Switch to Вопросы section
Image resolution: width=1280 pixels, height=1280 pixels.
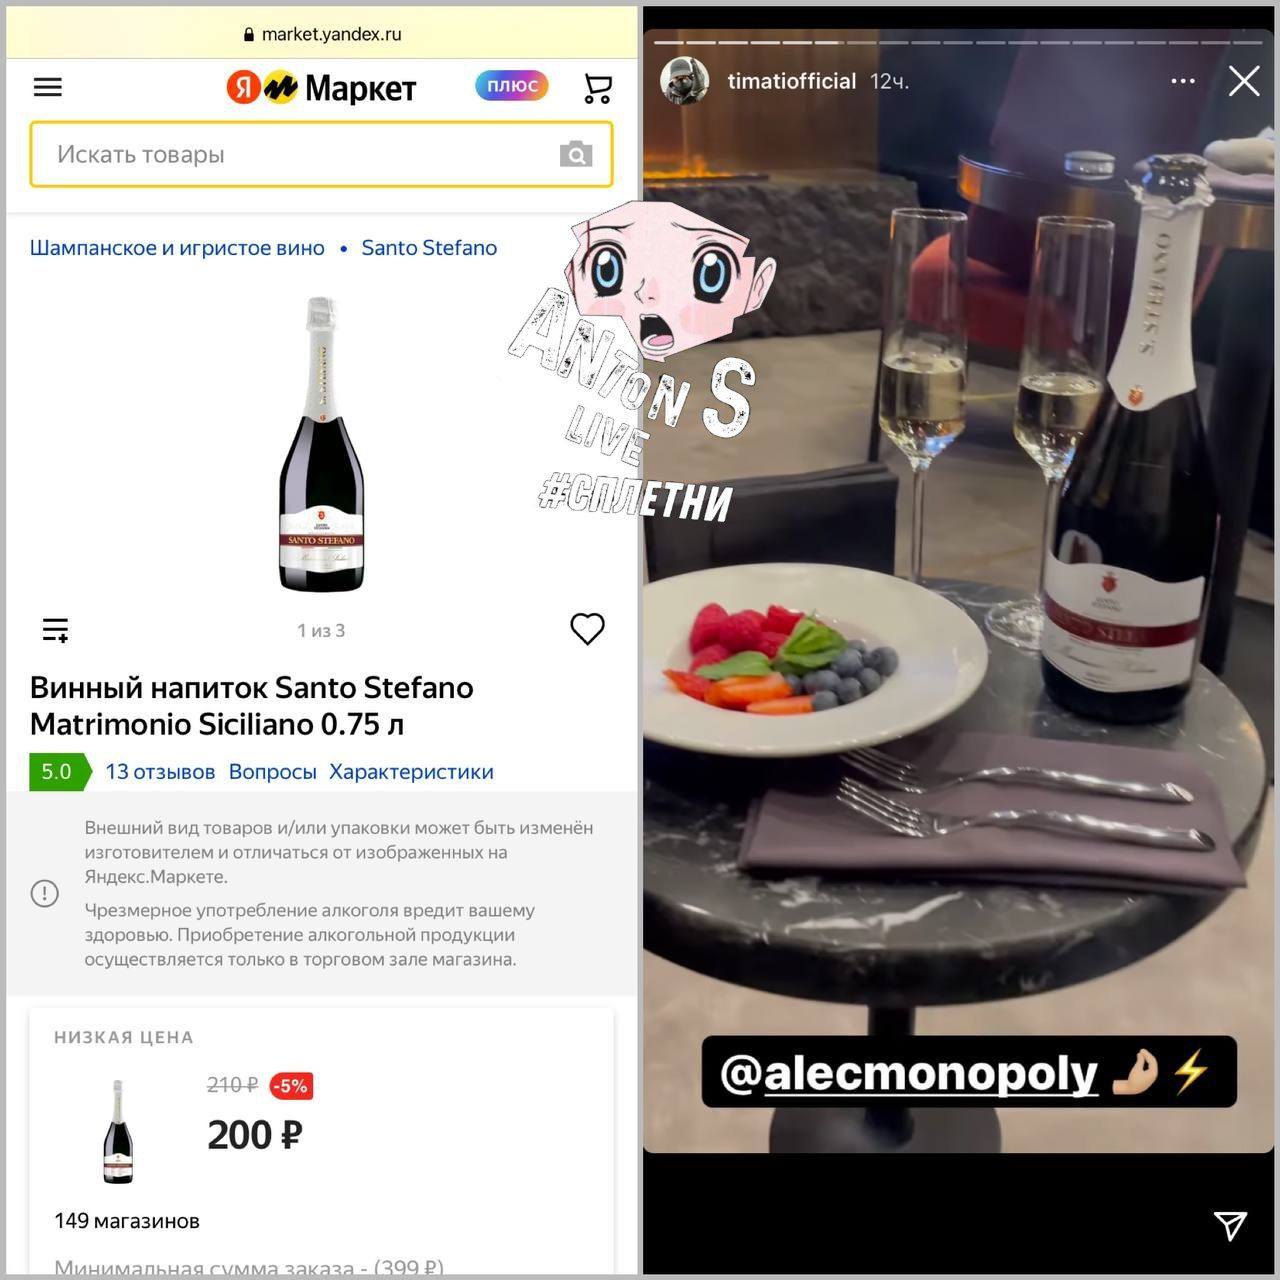point(272,772)
